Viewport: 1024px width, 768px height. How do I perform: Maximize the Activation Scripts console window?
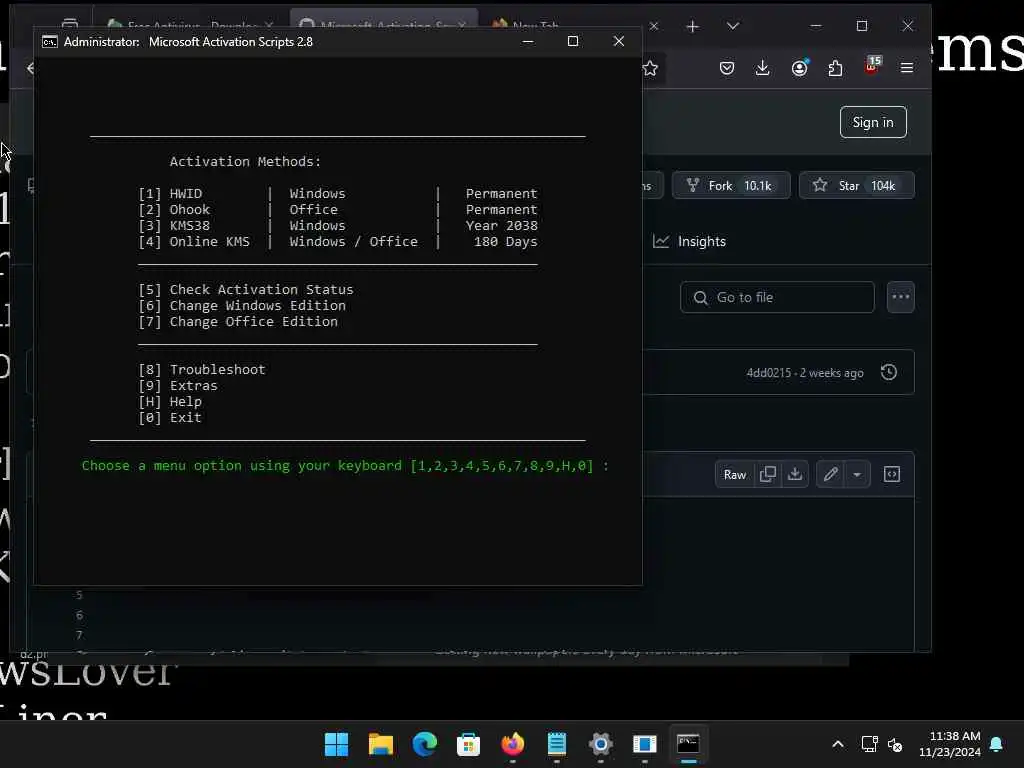click(x=573, y=41)
